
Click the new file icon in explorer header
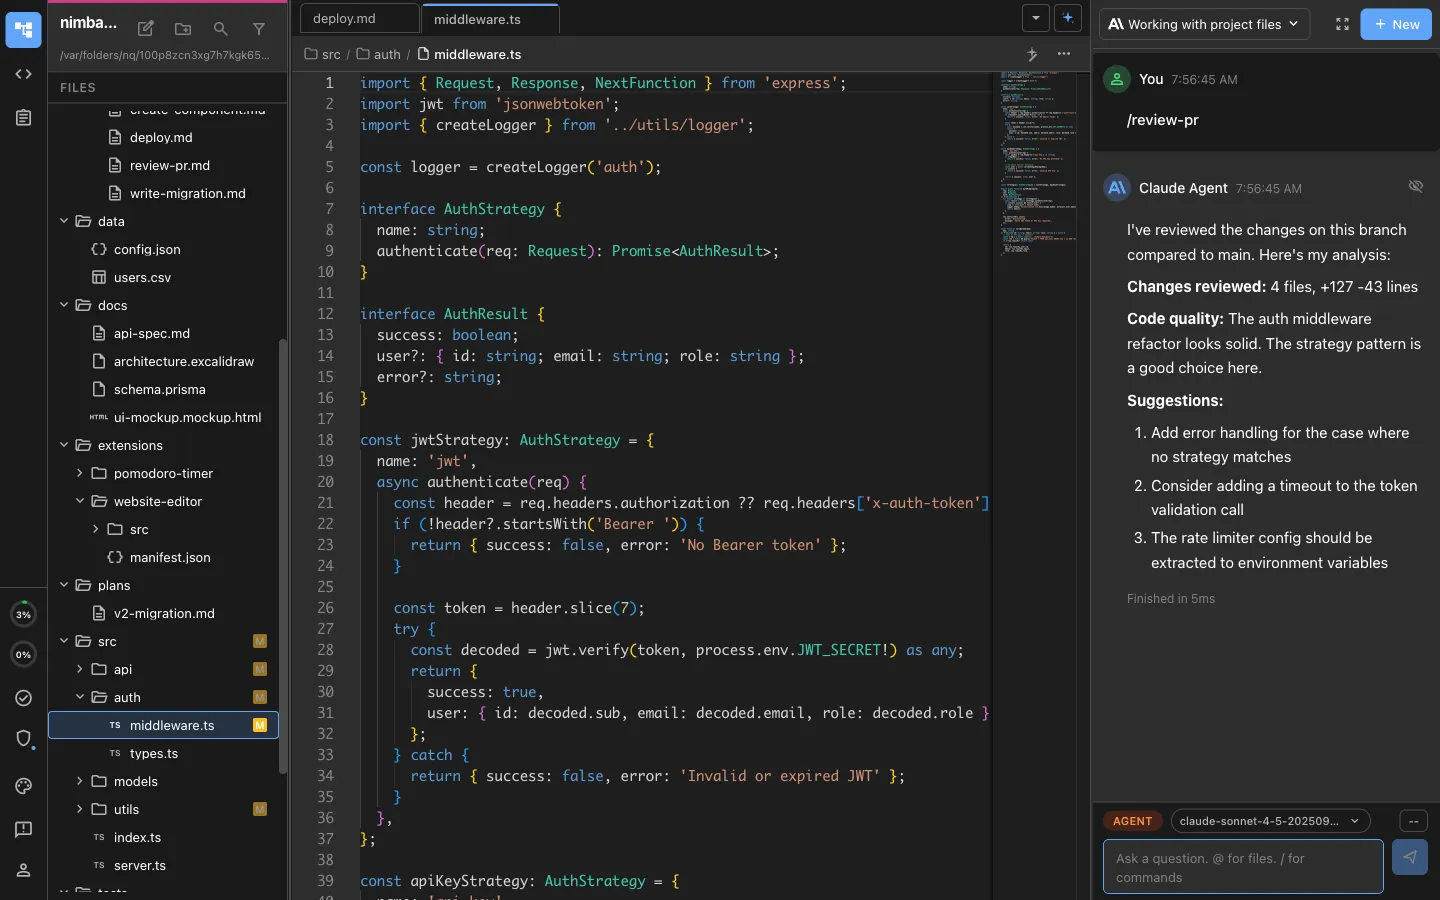(x=146, y=29)
